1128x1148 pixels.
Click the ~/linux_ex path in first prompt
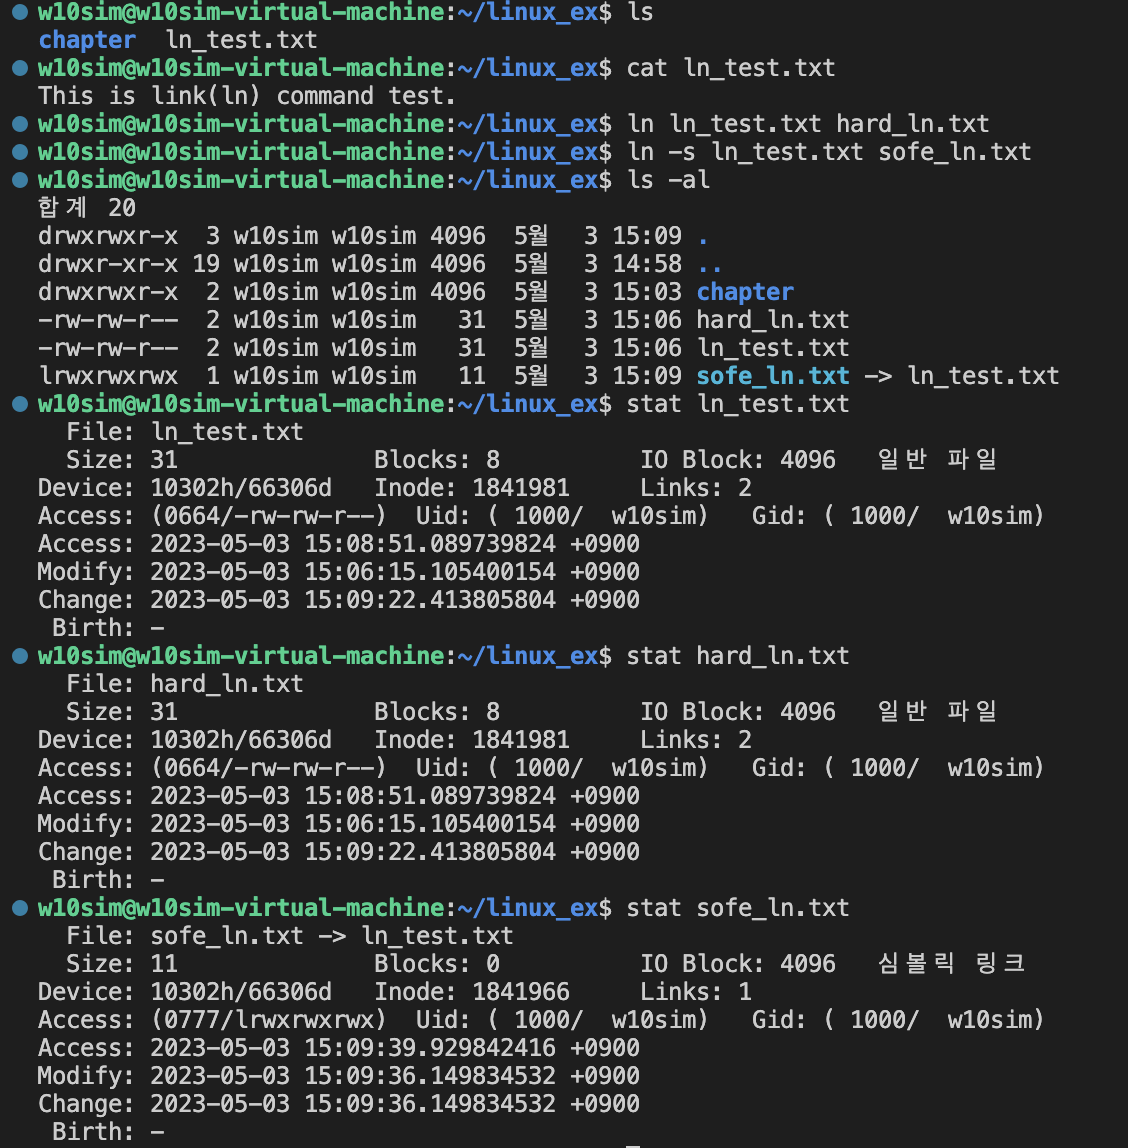pos(528,12)
